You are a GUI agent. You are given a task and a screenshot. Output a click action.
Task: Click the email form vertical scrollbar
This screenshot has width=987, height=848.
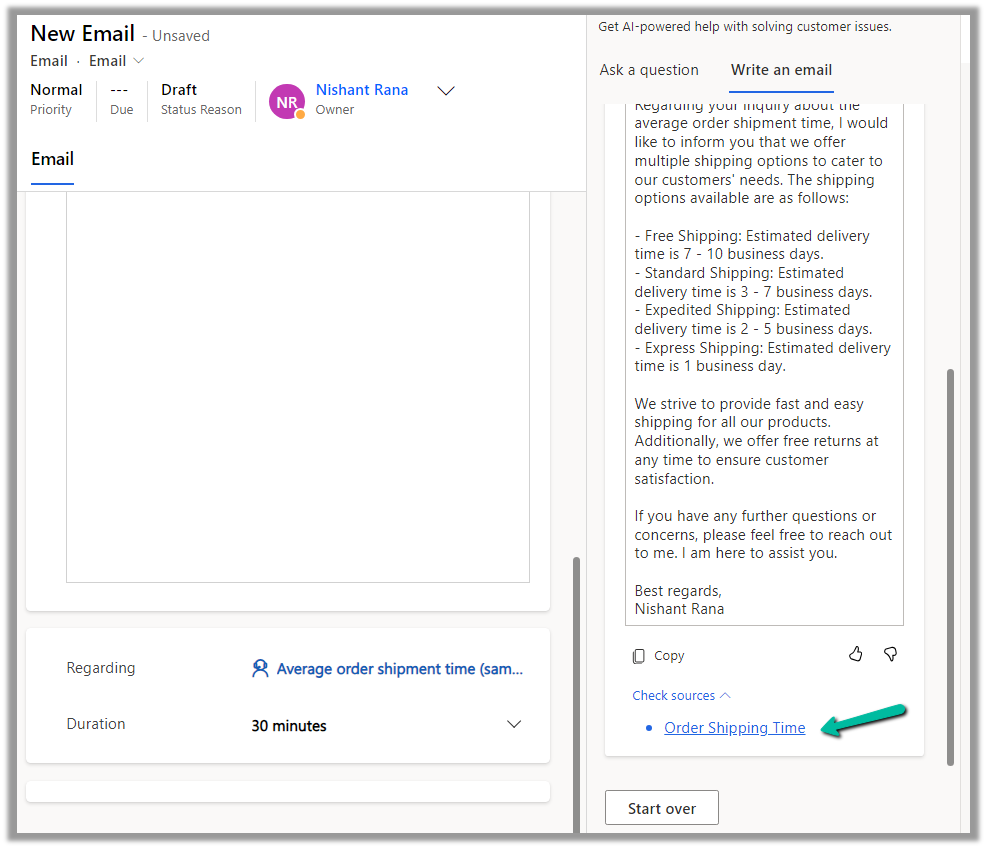tap(575, 690)
